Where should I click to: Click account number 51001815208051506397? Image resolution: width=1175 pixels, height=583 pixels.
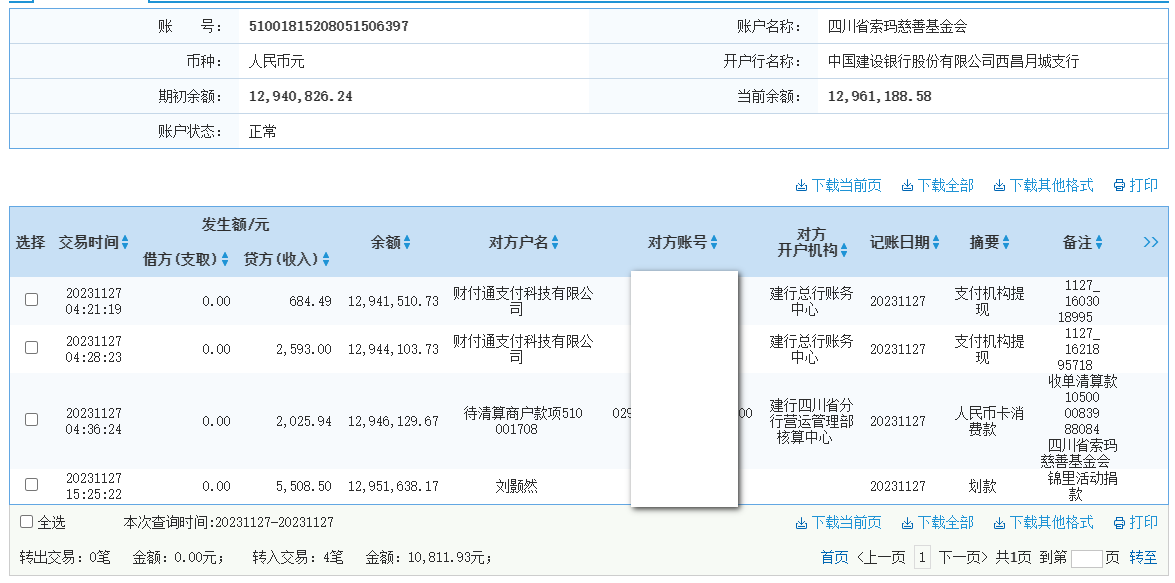(329, 27)
